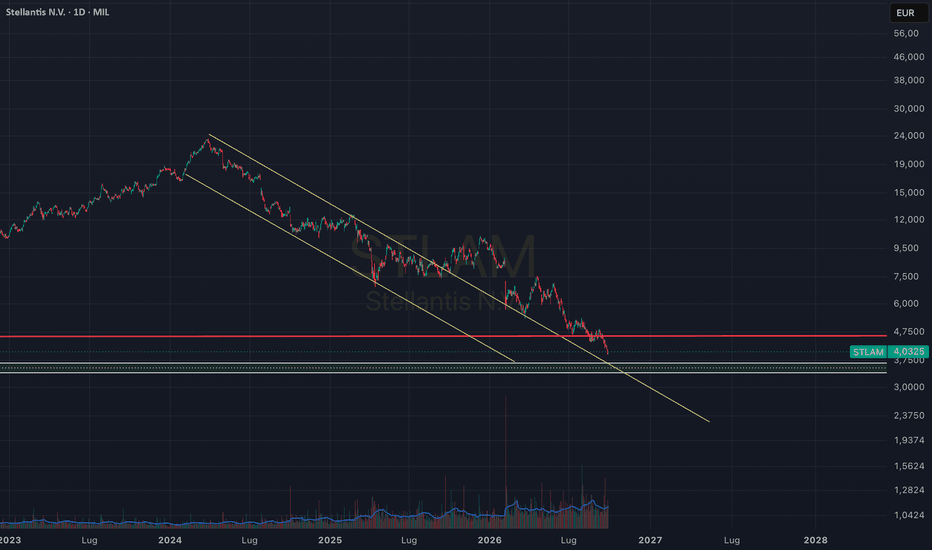Image resolution: width=932 pixels, height=550 pixels.
Task: Click the 30,000 price axis label
Action: tap(909, 108)
